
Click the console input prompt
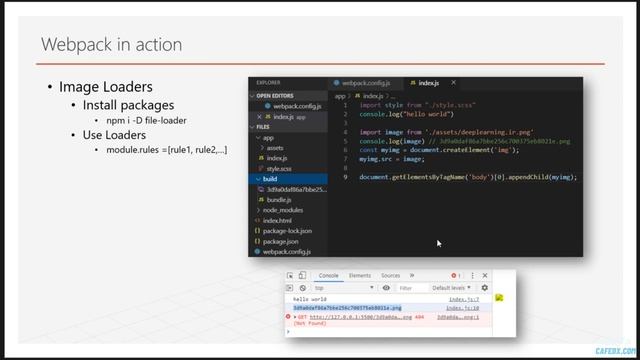[x=388, y=332]
